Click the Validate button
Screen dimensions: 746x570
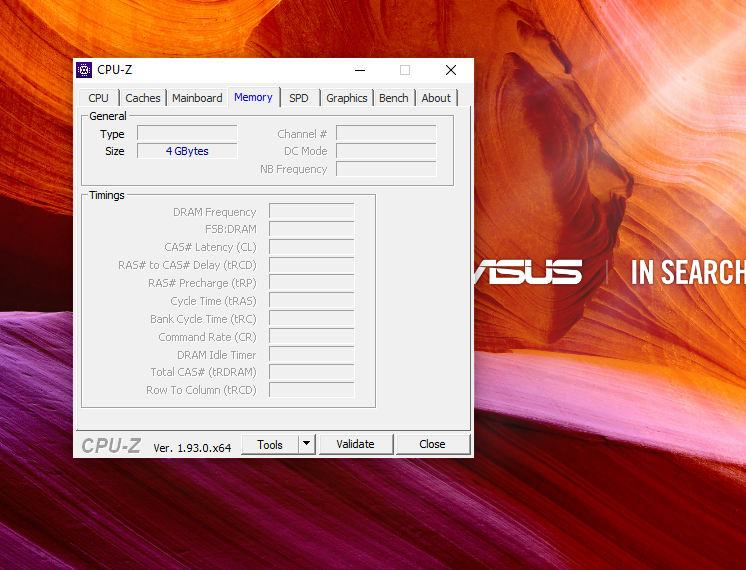coord(355,444)
